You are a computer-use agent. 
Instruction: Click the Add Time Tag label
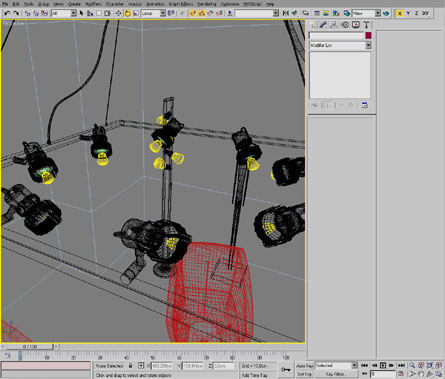pos(254,375)
